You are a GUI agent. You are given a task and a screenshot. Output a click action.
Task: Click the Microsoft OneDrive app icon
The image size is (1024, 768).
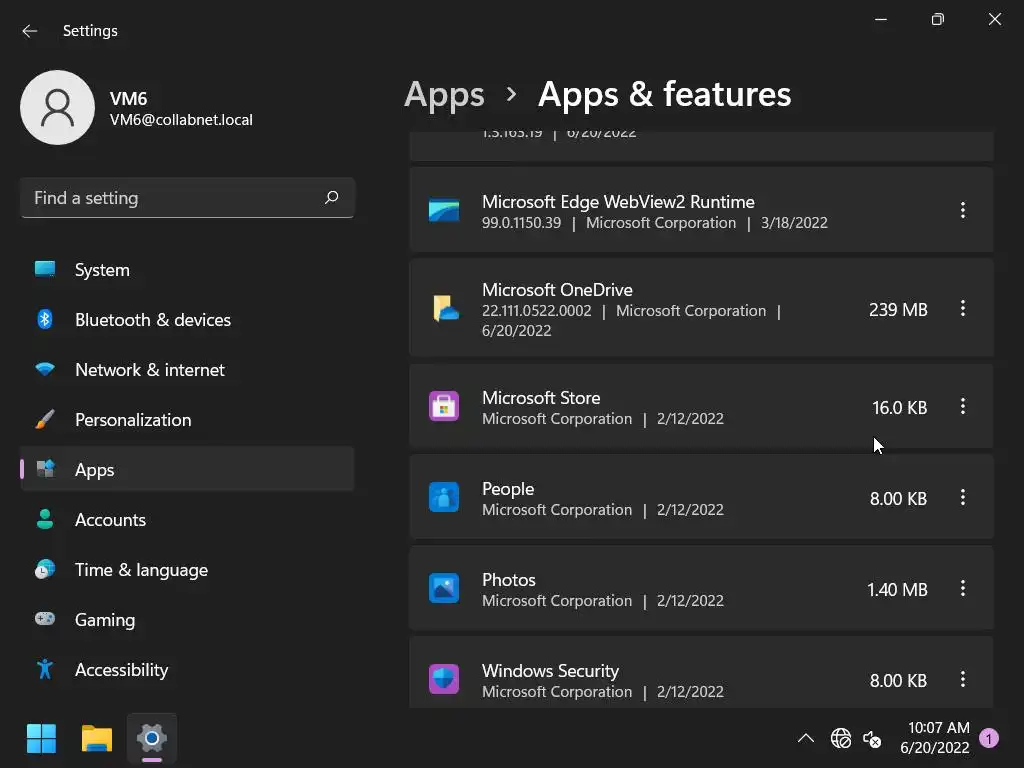tap(444, 309)
